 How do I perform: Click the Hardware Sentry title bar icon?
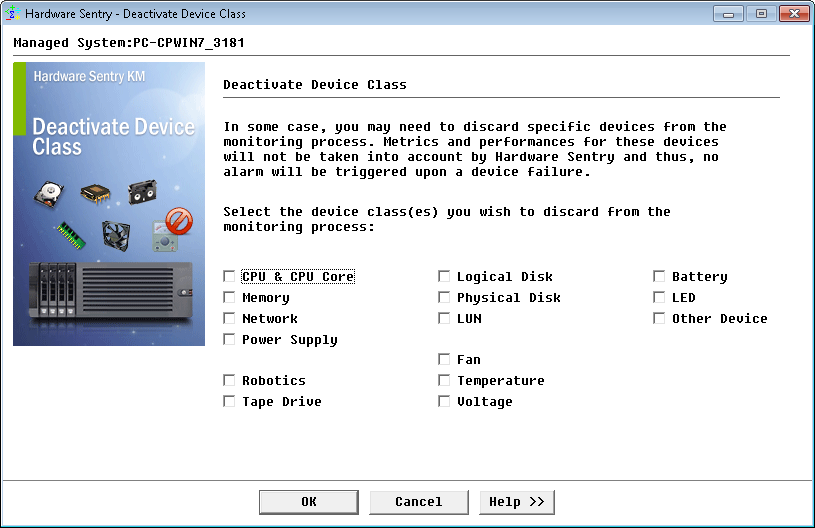(12, 14)
